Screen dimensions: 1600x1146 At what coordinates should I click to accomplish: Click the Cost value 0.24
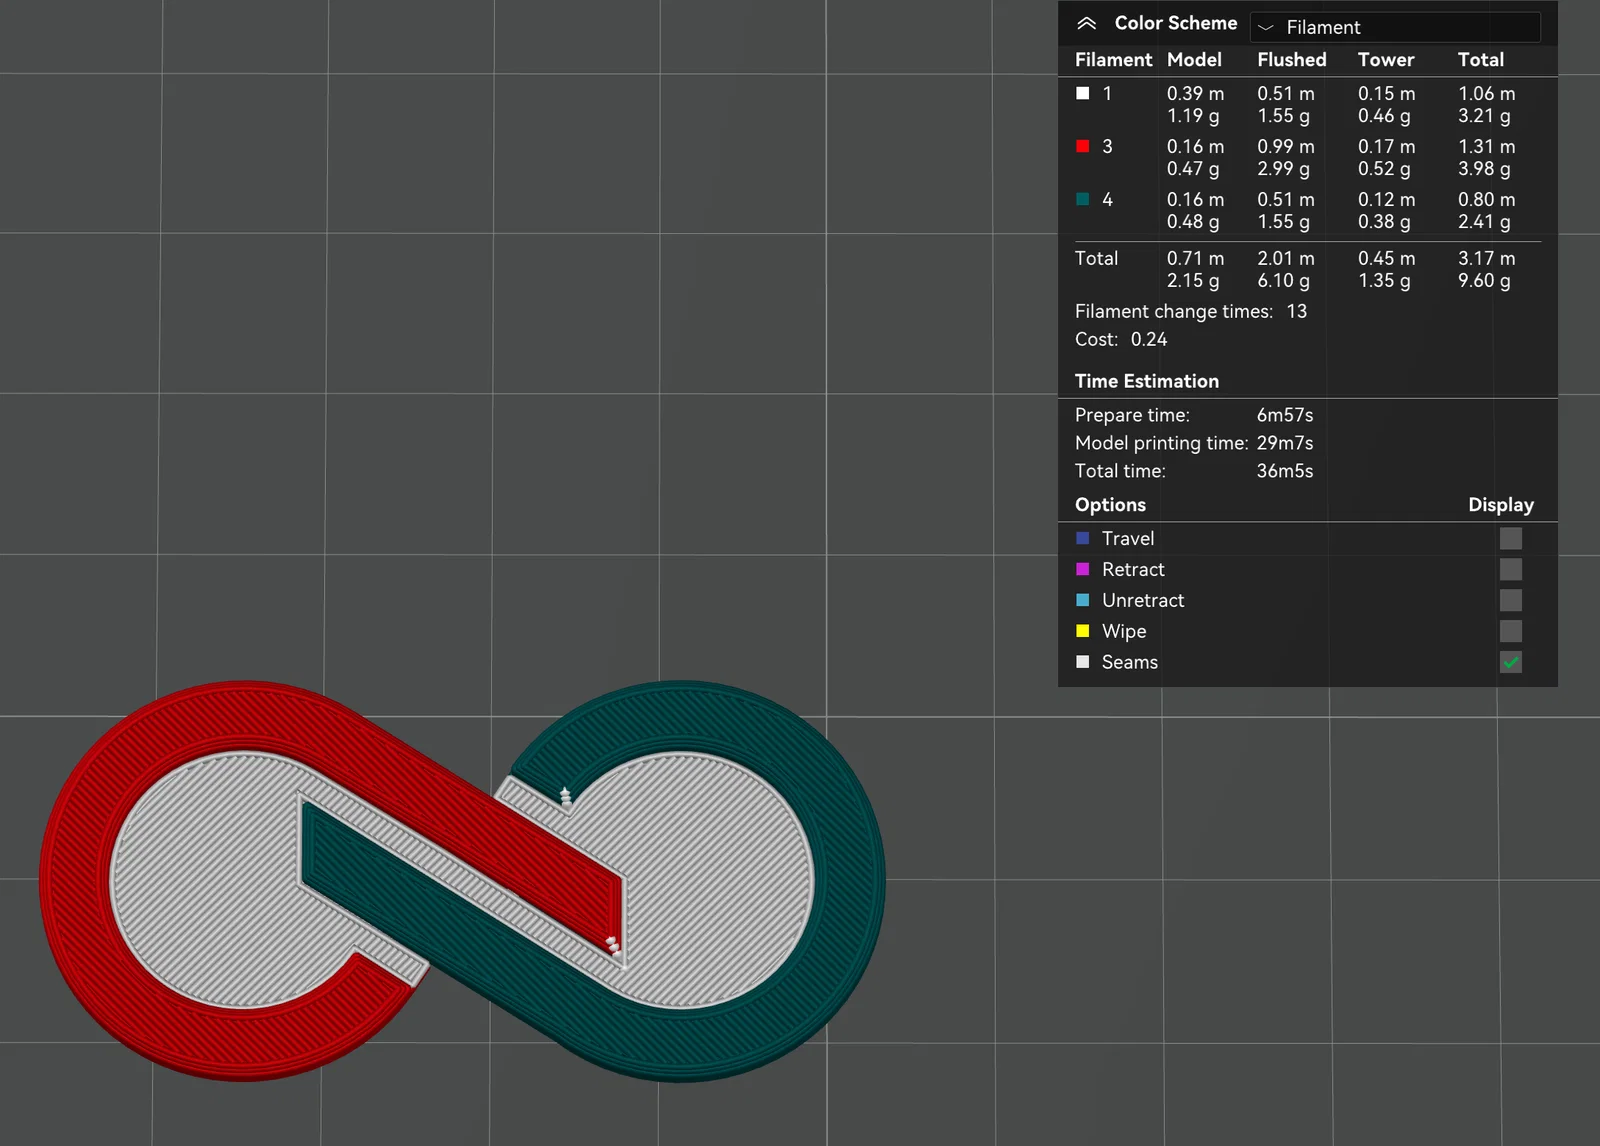coord(1149,339)
